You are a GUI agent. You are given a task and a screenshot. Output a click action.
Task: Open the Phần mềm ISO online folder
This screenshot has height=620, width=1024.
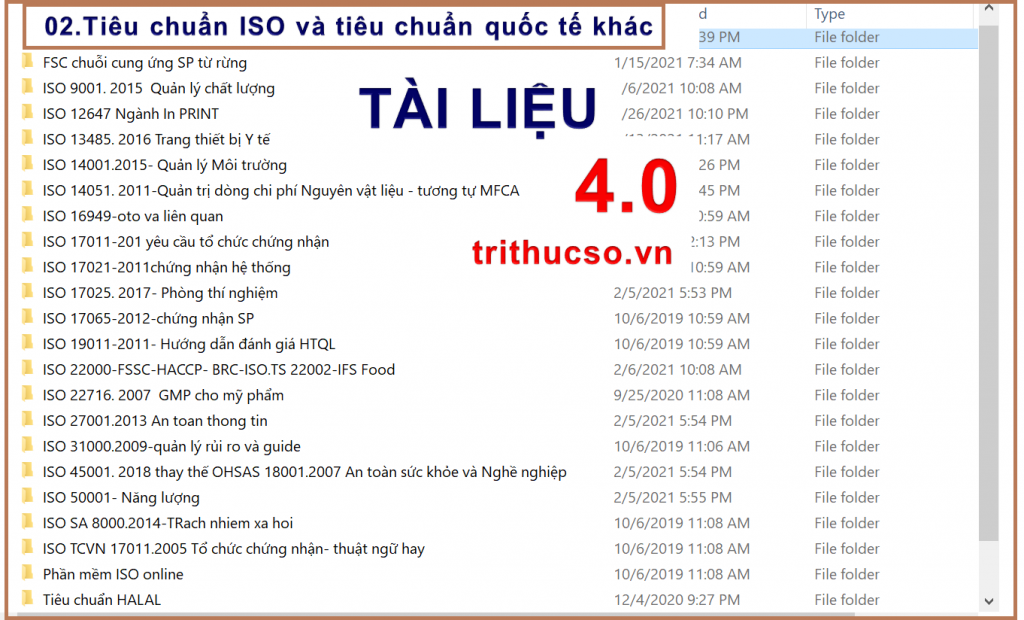click(x=113, y=574)
